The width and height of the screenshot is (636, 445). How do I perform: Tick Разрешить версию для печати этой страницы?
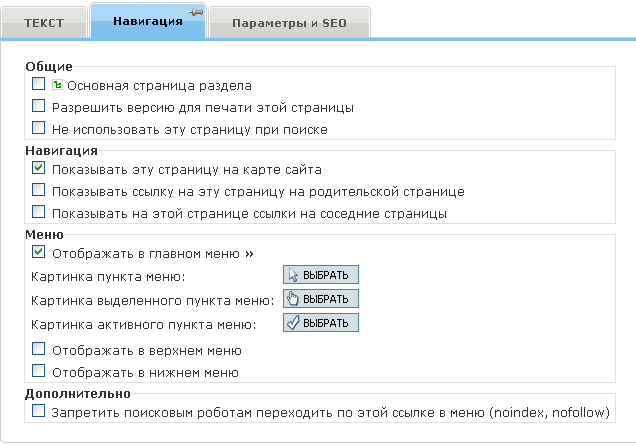(x=39, y=106)
